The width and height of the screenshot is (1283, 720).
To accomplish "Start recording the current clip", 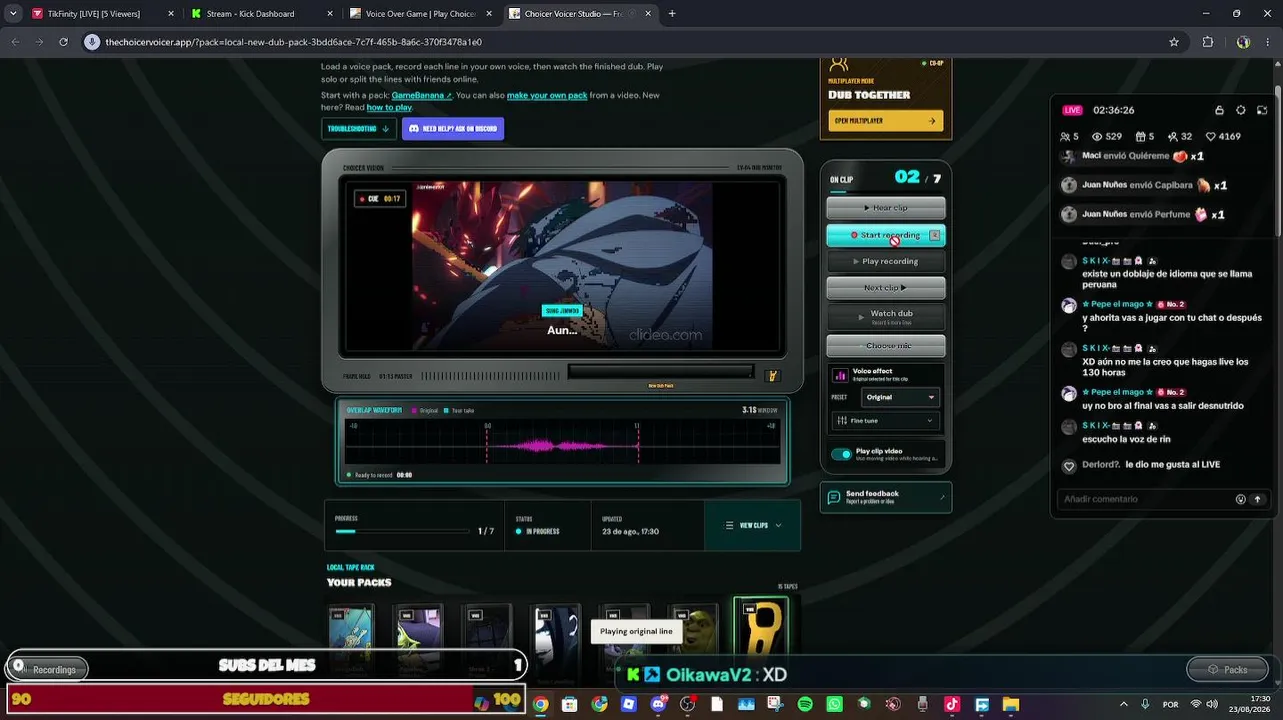I will tap(886, 235).
